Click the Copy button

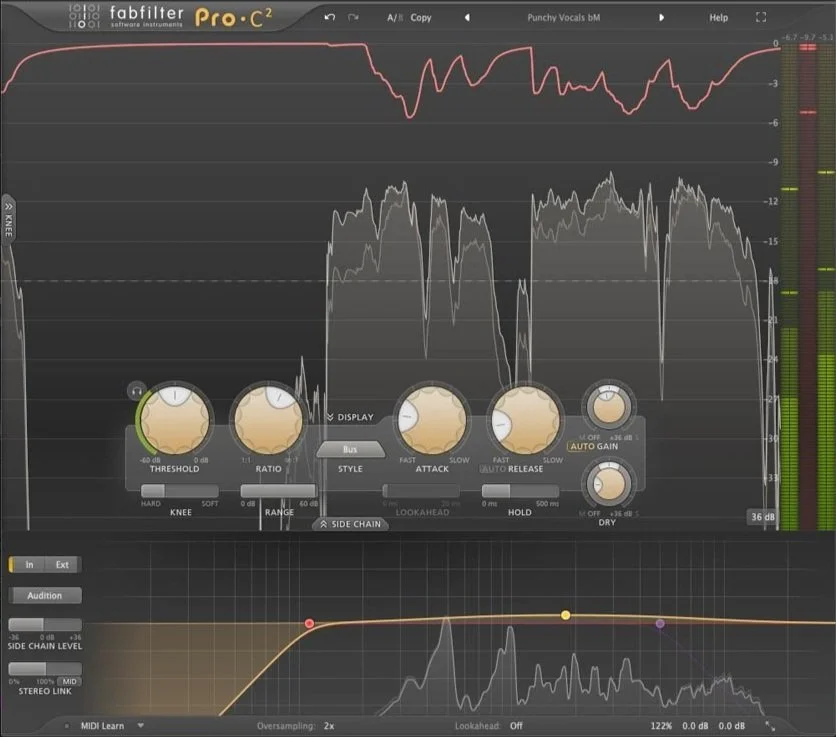click(421, 18)
